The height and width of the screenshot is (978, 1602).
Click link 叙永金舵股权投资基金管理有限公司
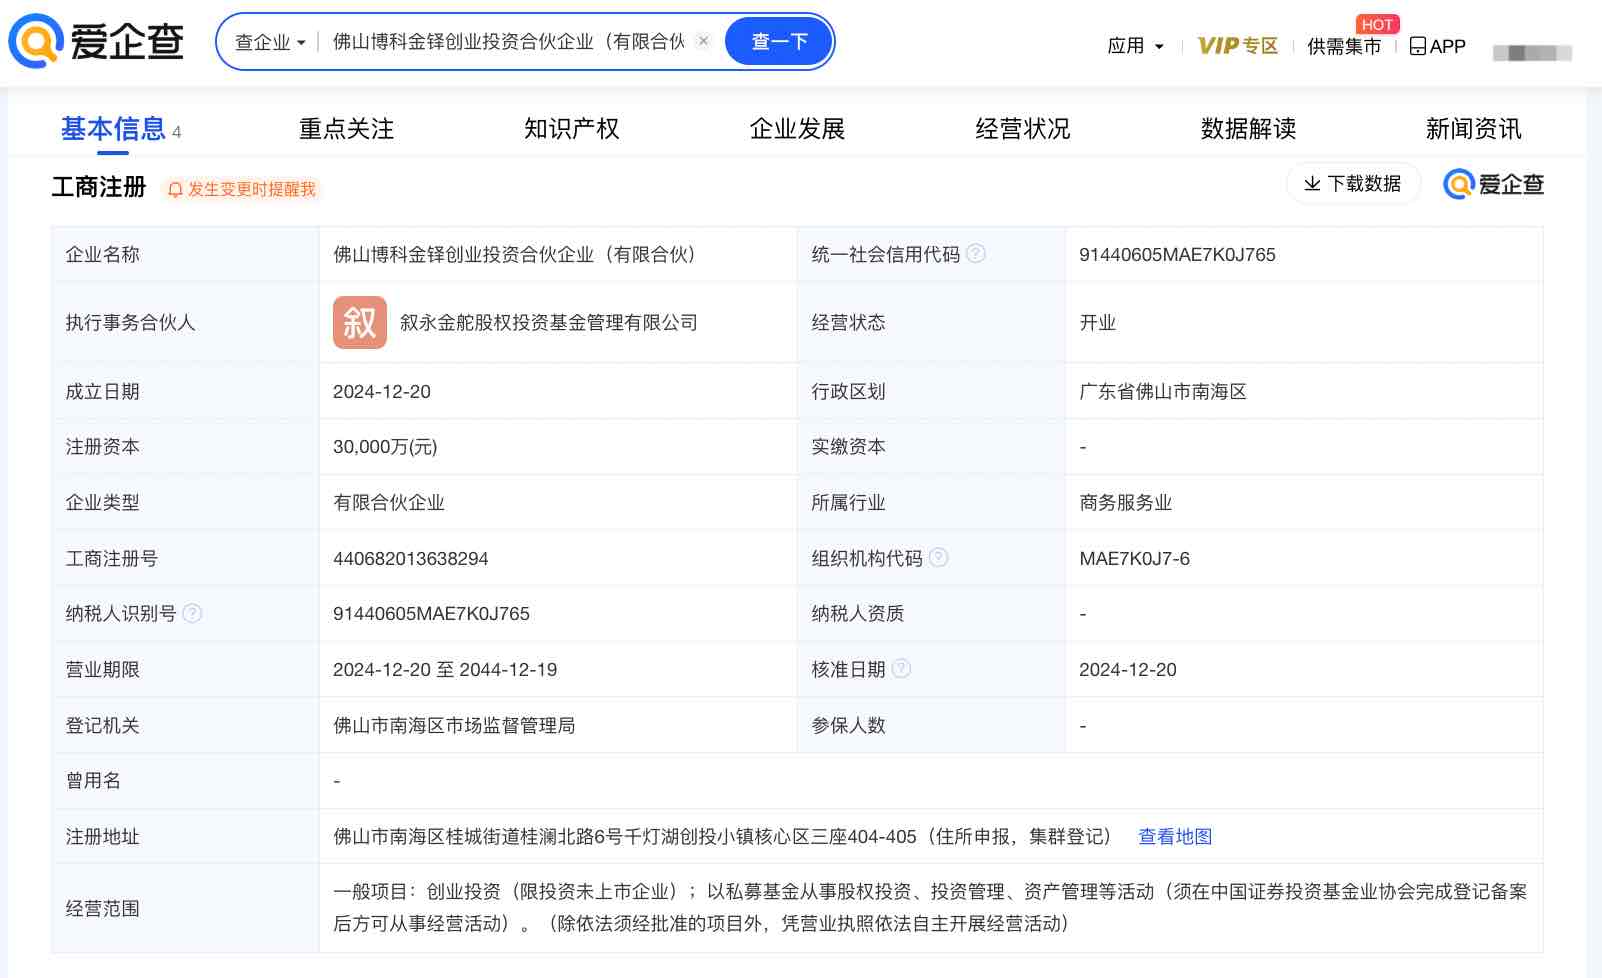(x=546, y=322)
